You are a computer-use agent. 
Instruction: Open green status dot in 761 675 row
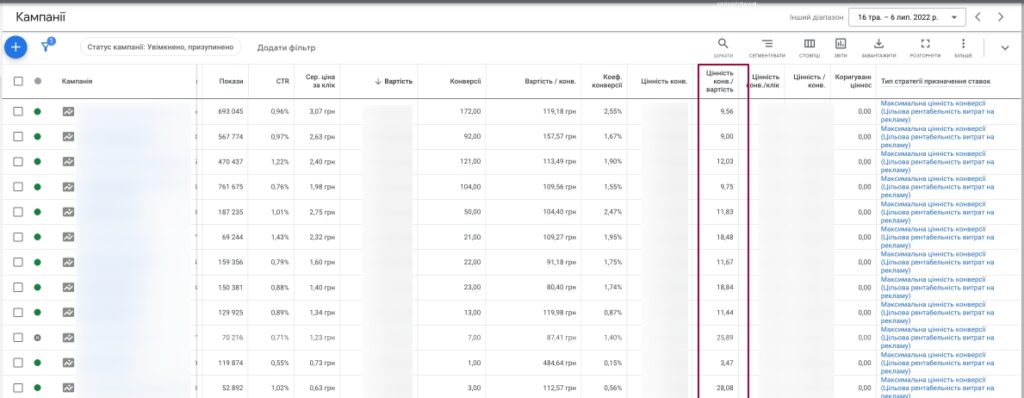tap(37, 187)
